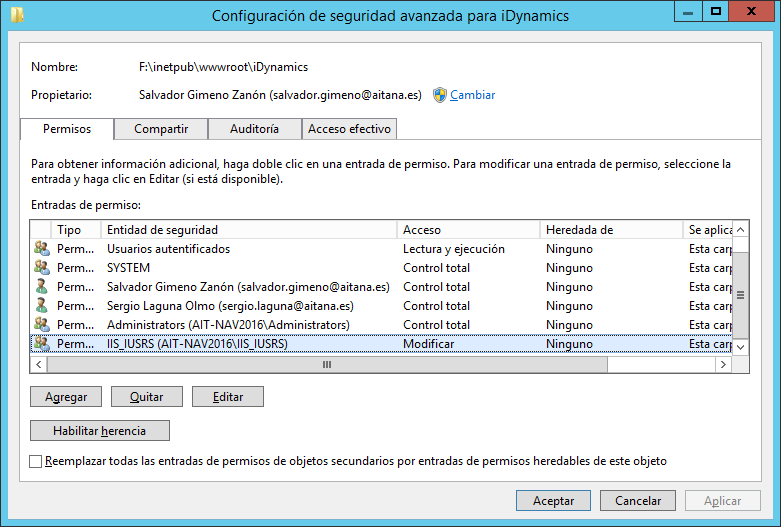Select the Salvador Gimeno Zanón permission entry
The width and height of the screenshot is (781, 527).
point(381,286)
